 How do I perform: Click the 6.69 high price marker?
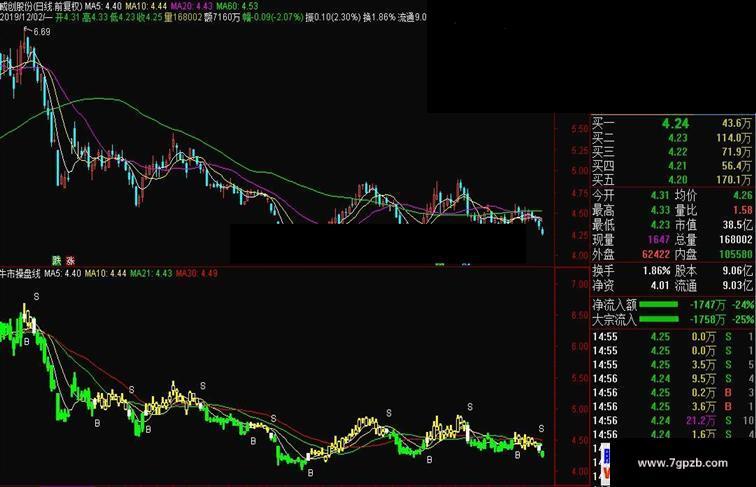tap(42, 32)
